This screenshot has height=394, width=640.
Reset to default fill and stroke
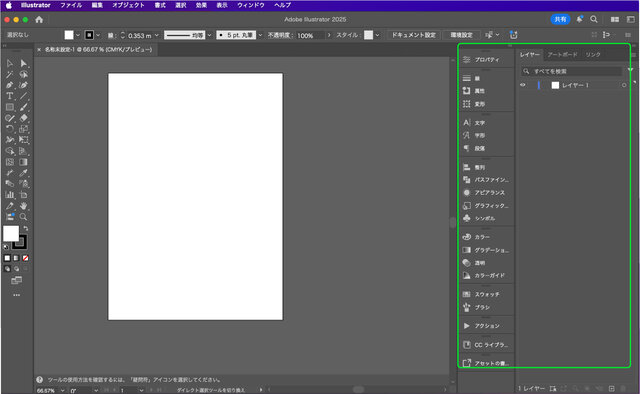6,247
